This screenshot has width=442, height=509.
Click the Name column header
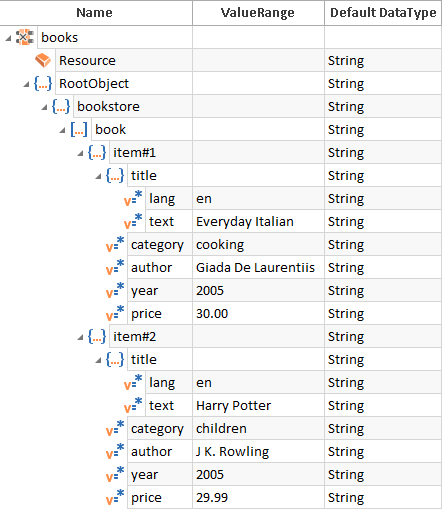click(x=96, y=13)
